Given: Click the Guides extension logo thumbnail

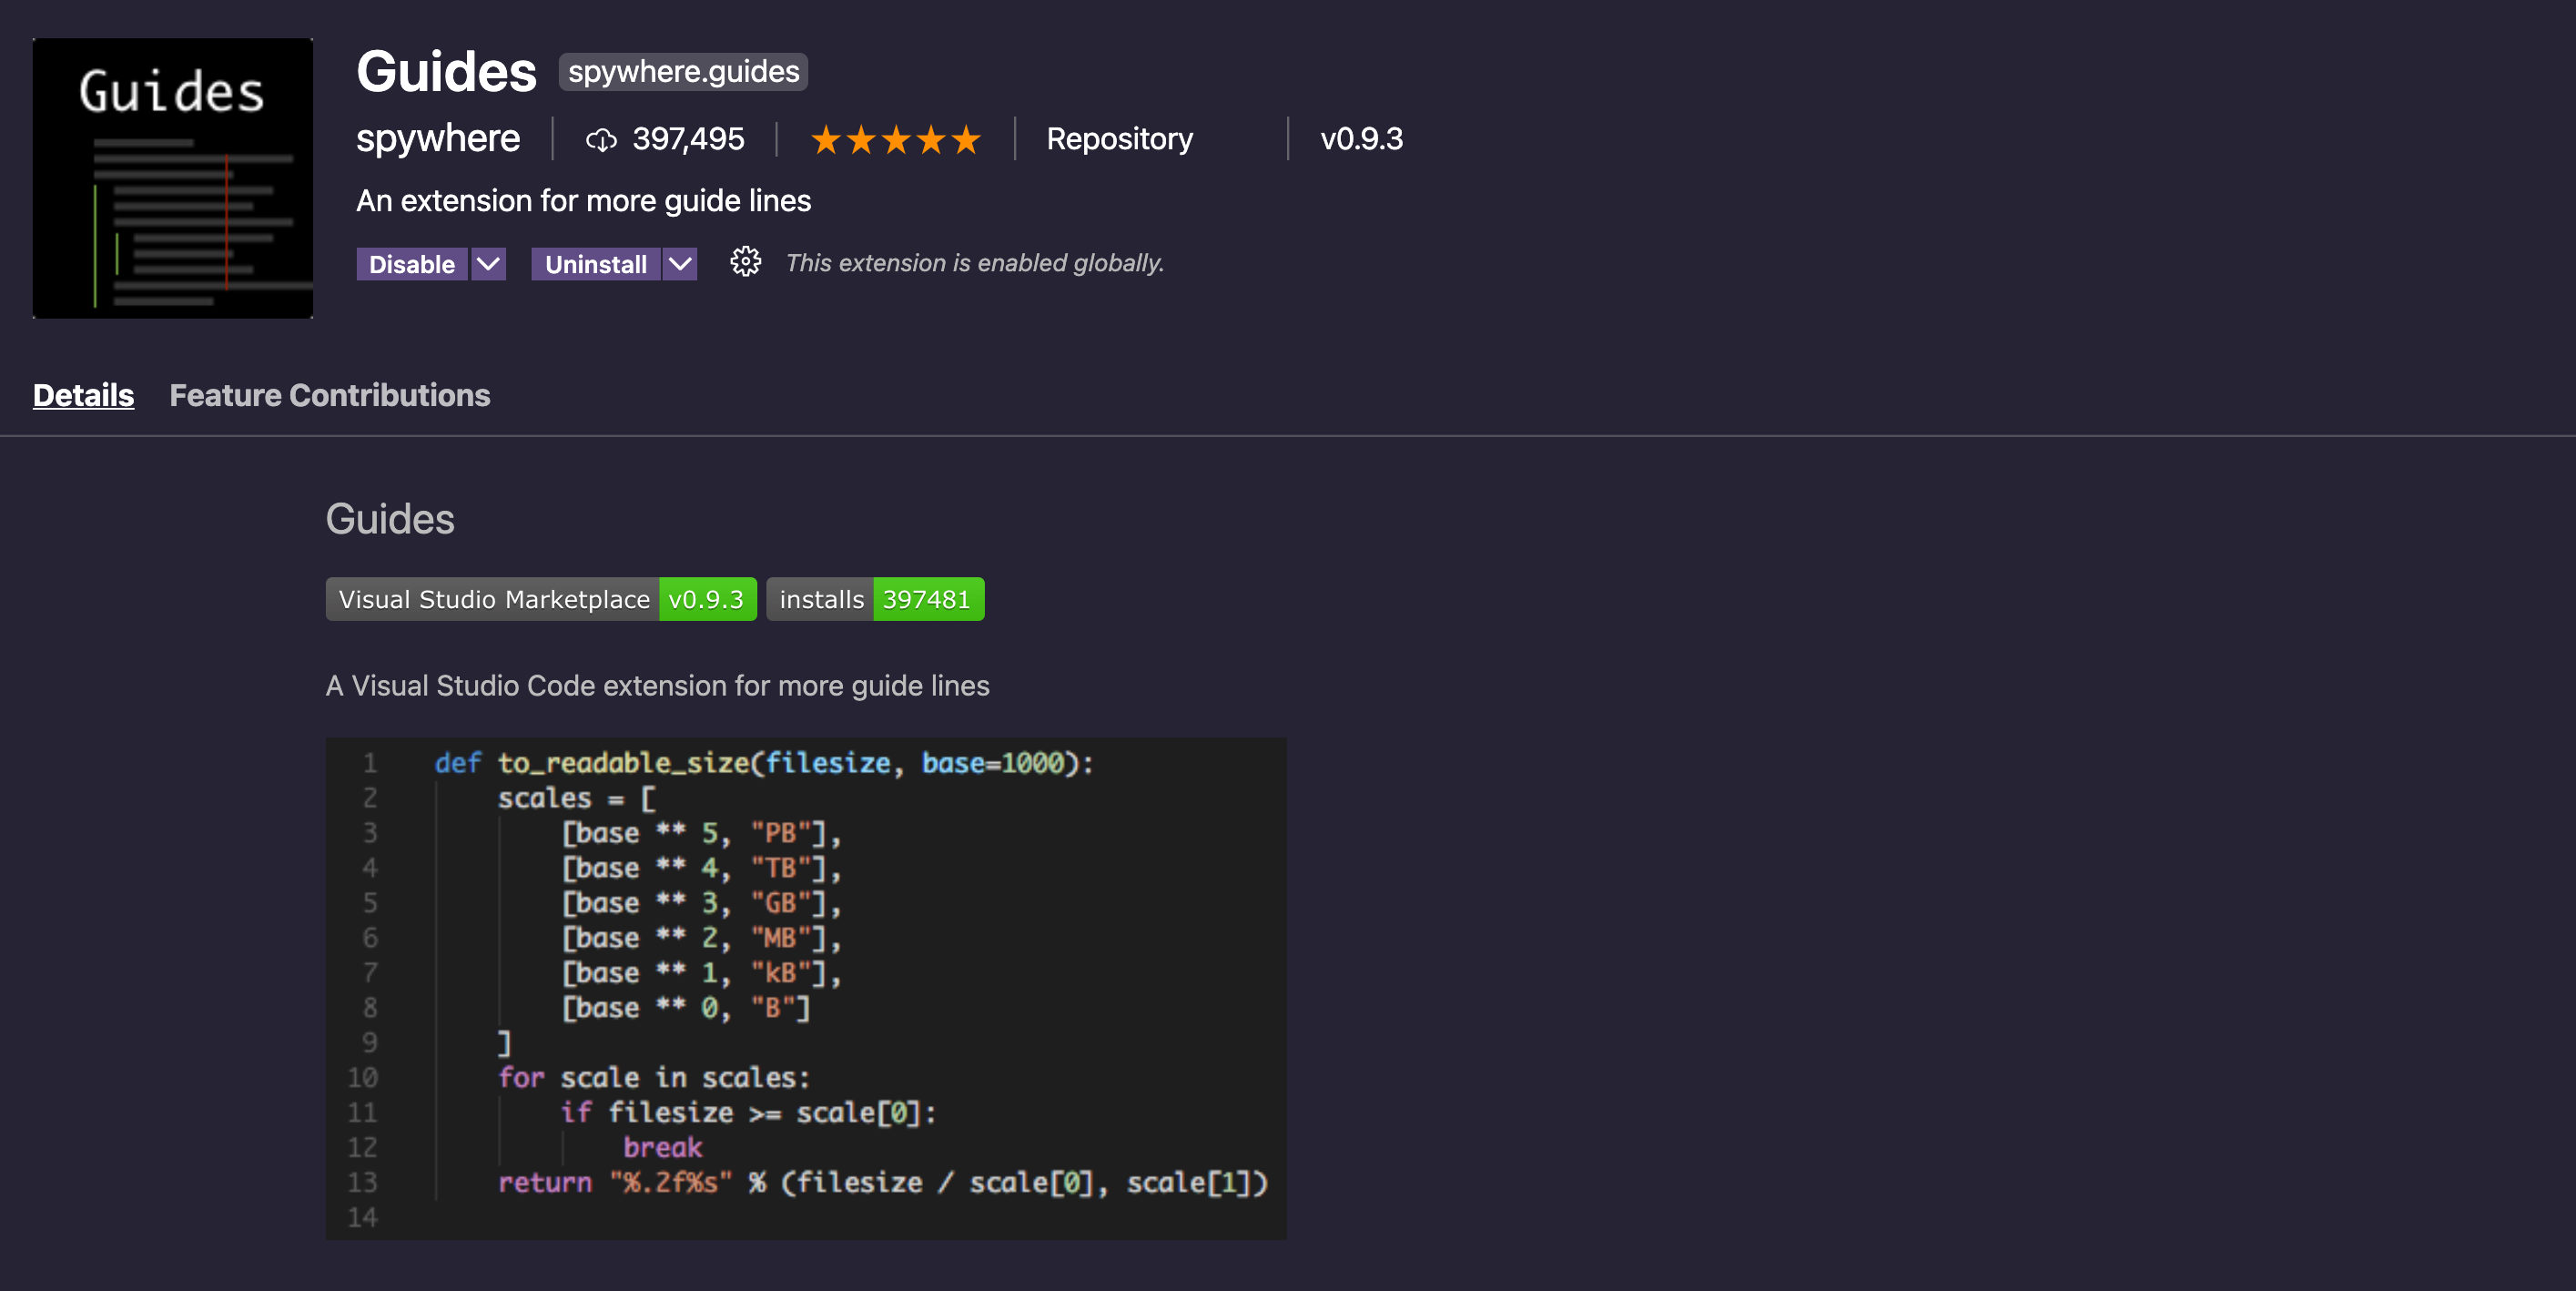Looking at the screenshot, I should [173, 178].
